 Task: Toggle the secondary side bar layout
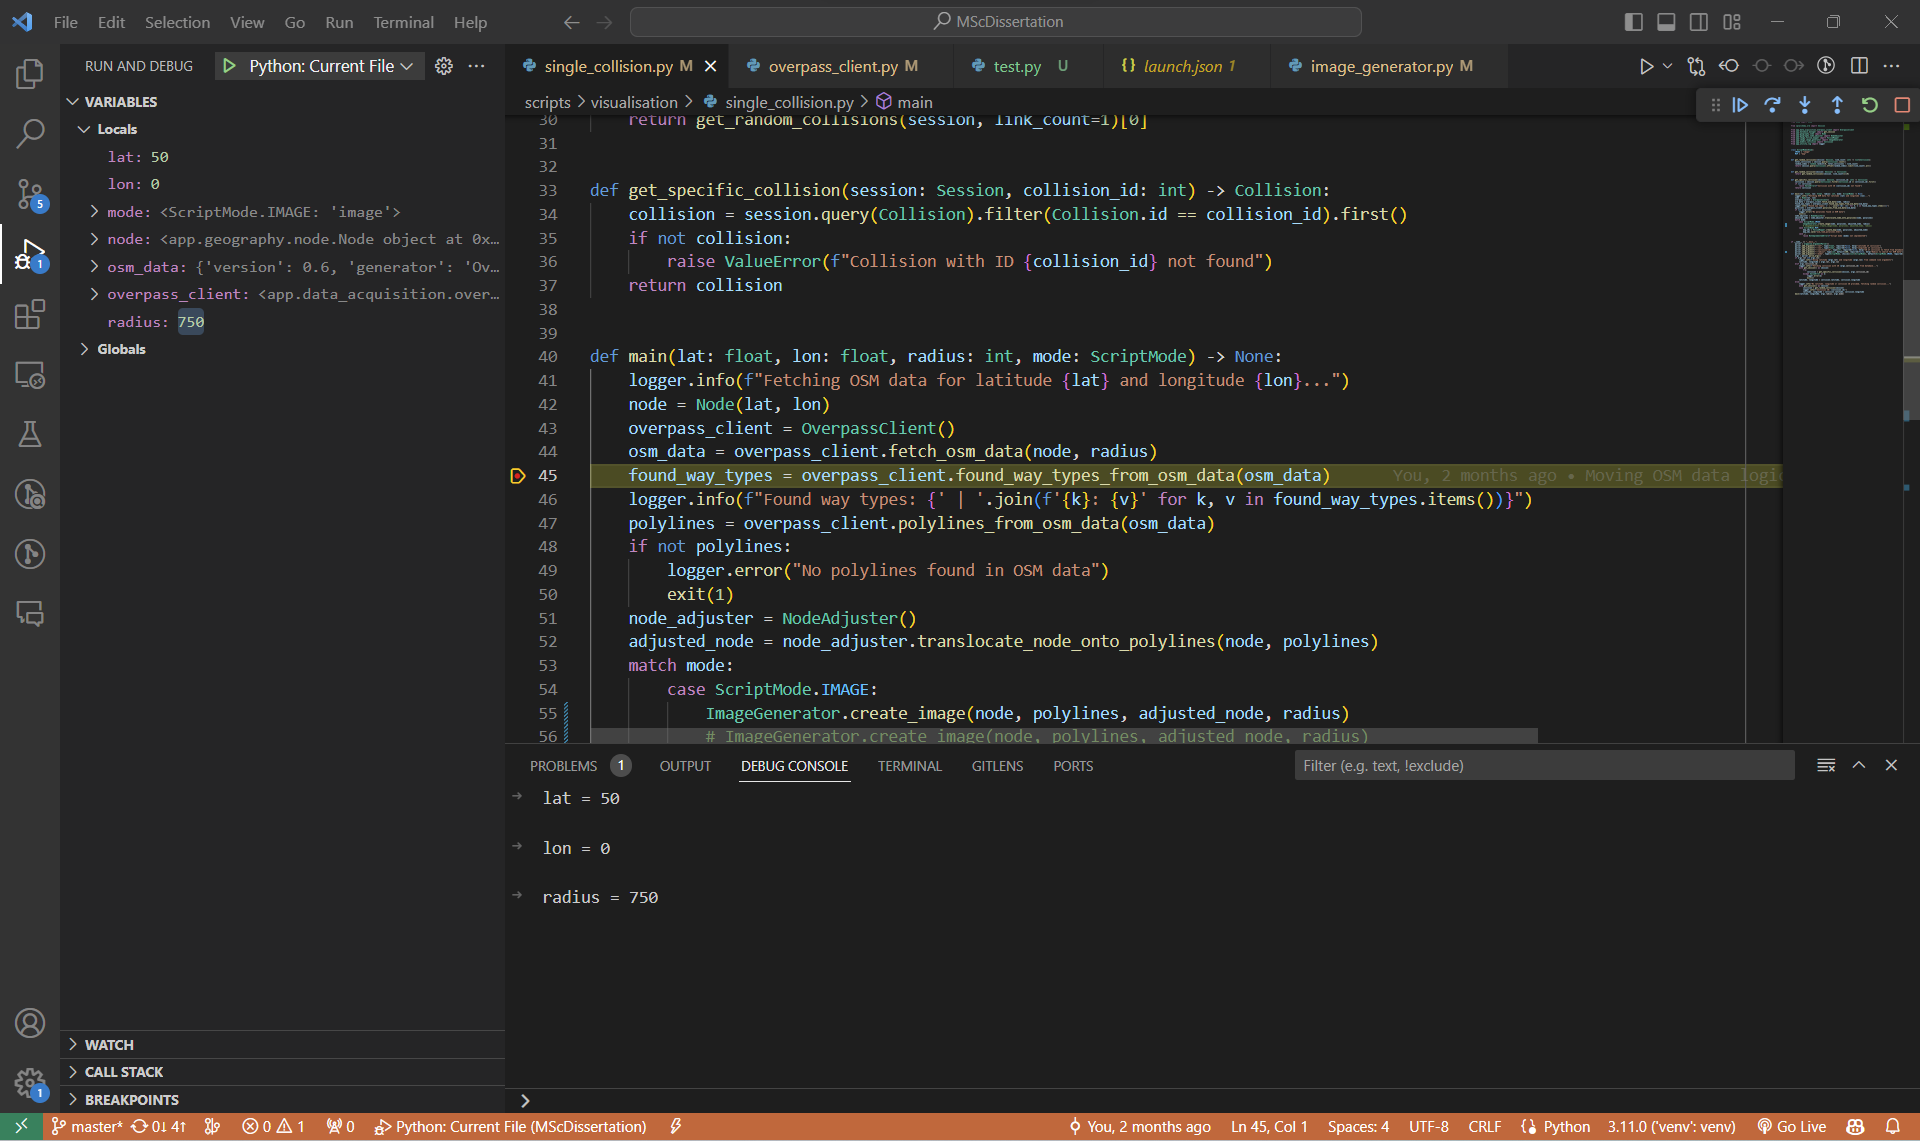click(x=1699, y=22)
